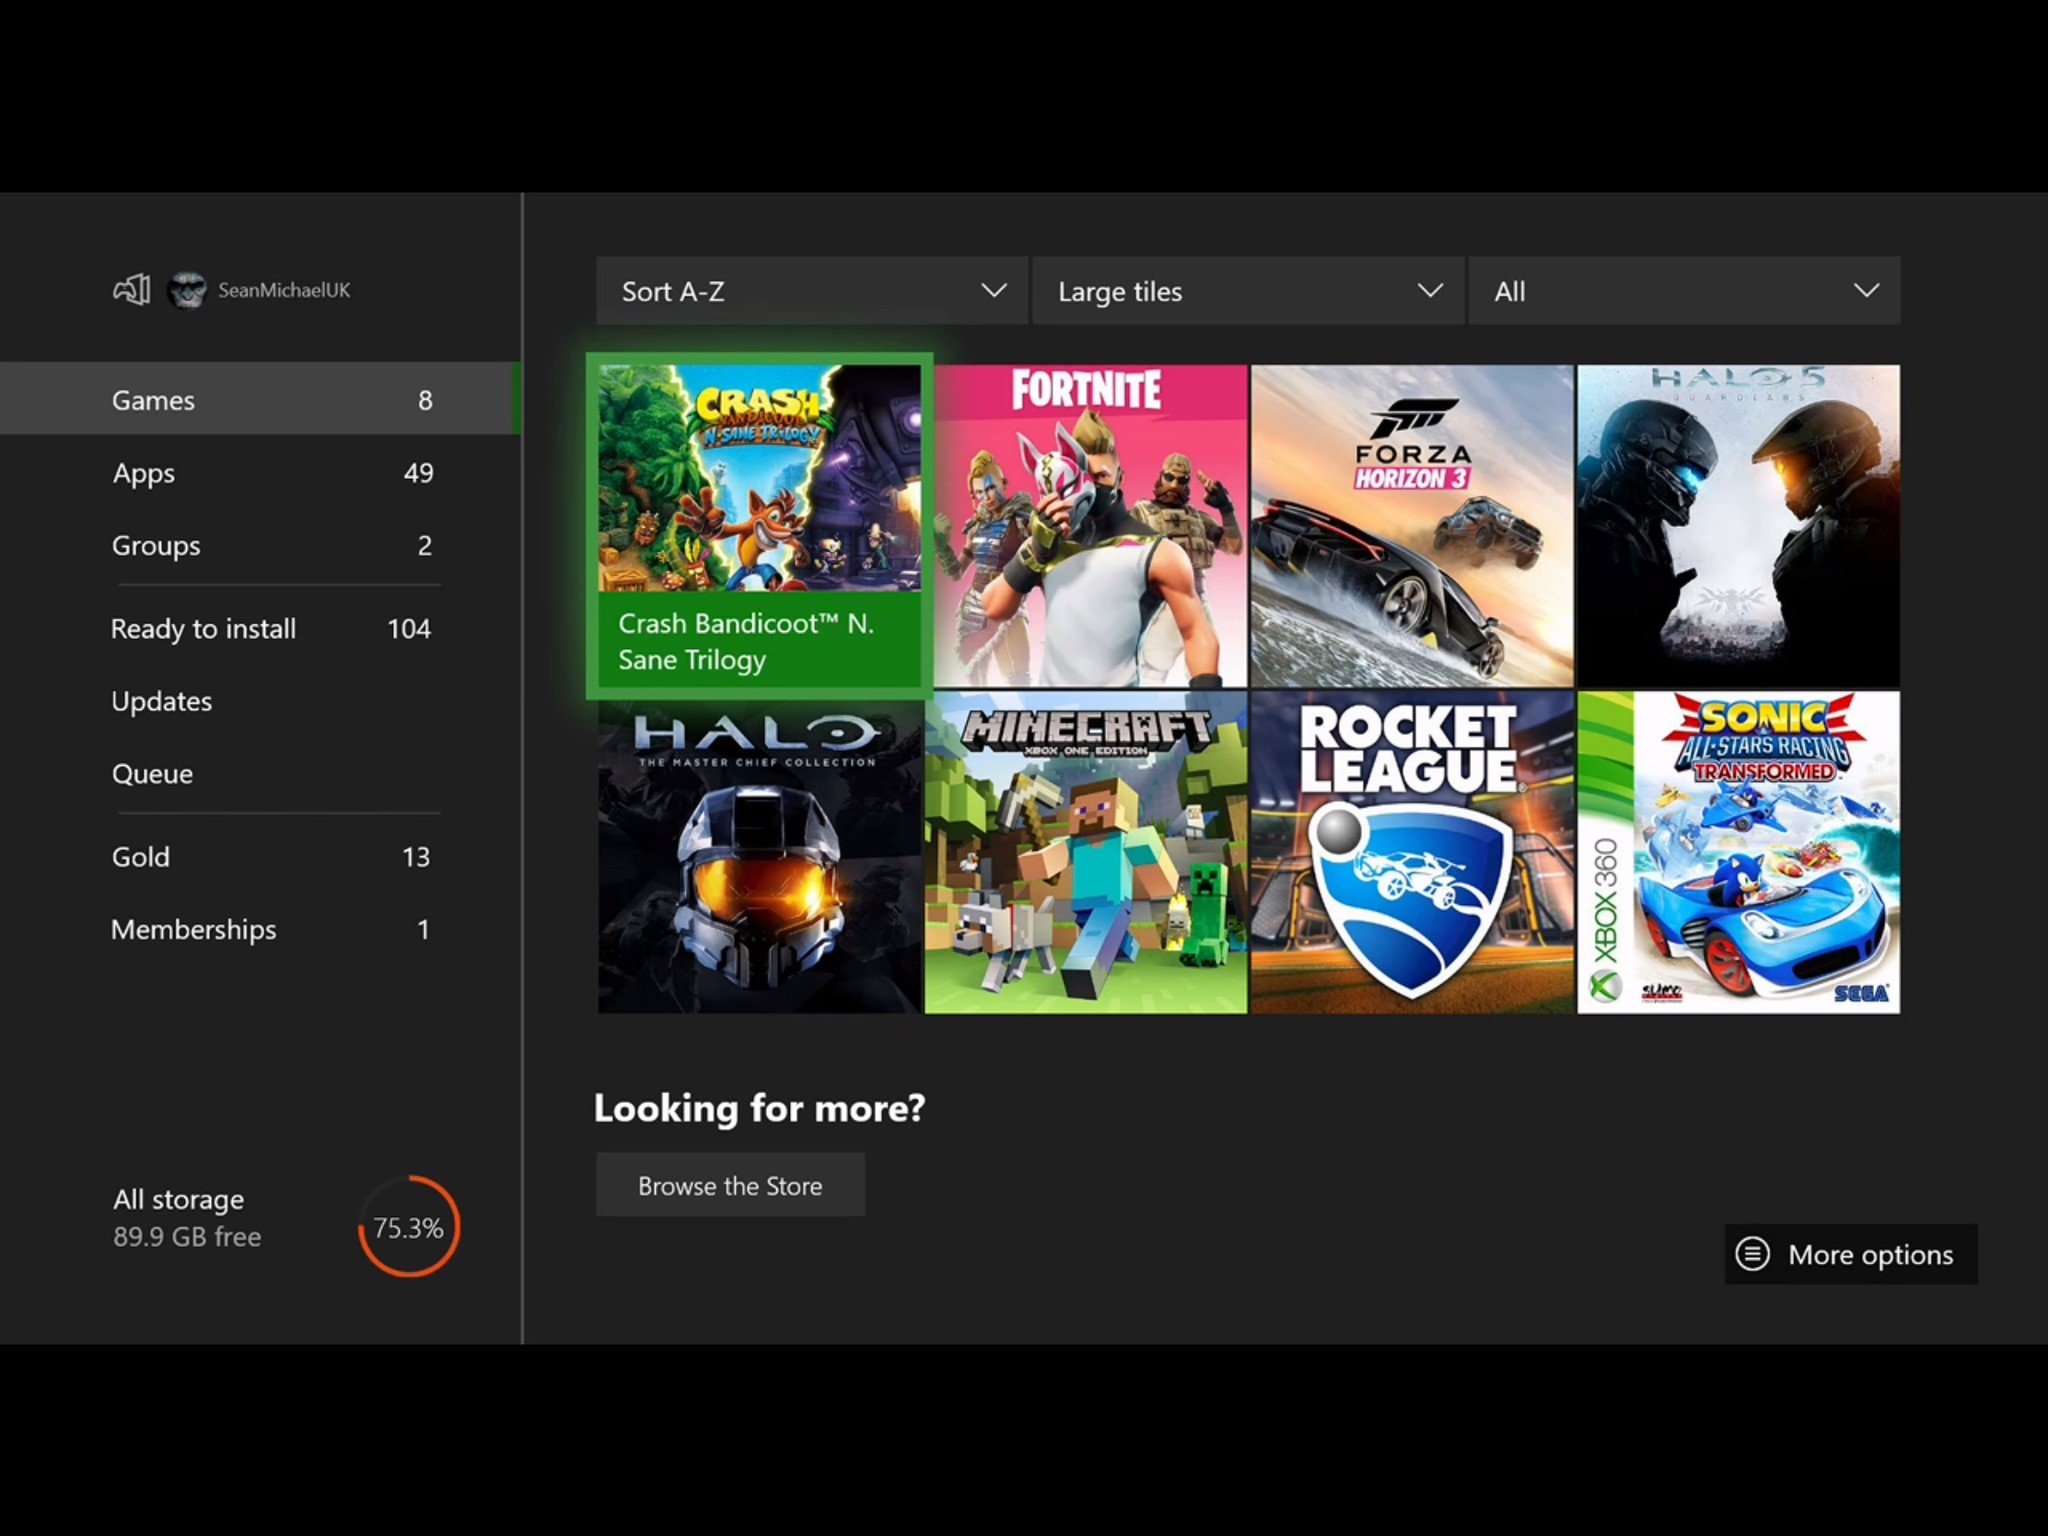Open the Minecraft Xbox One Edition tile

point(1086,853)
